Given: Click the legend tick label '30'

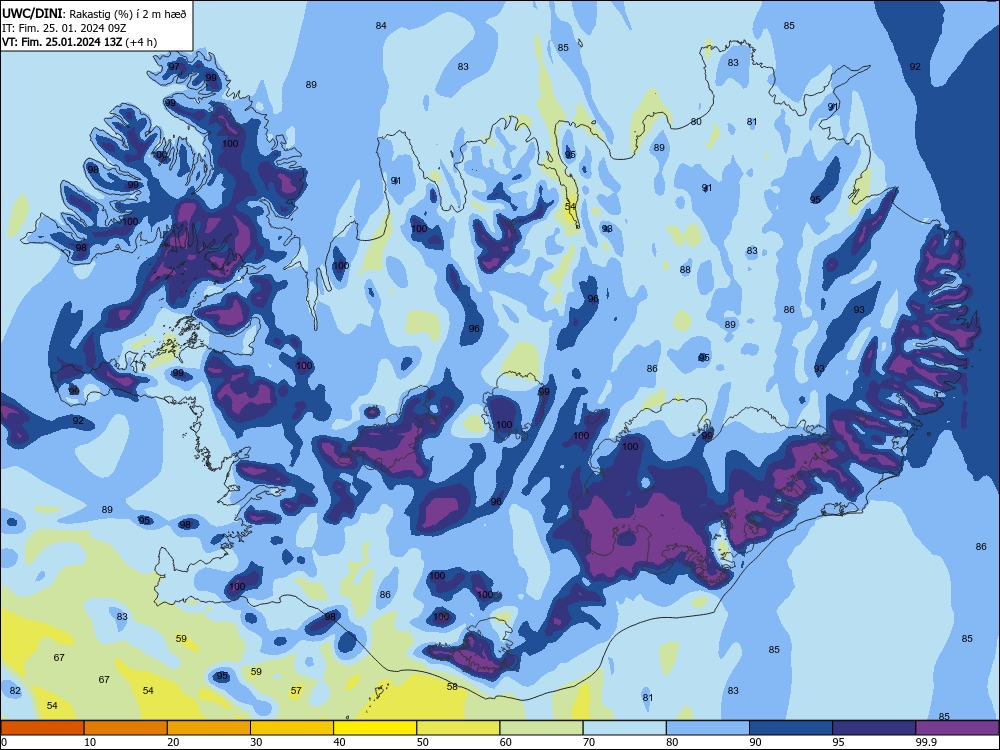Looking at the screenshot, I should [x=256, y=742].
